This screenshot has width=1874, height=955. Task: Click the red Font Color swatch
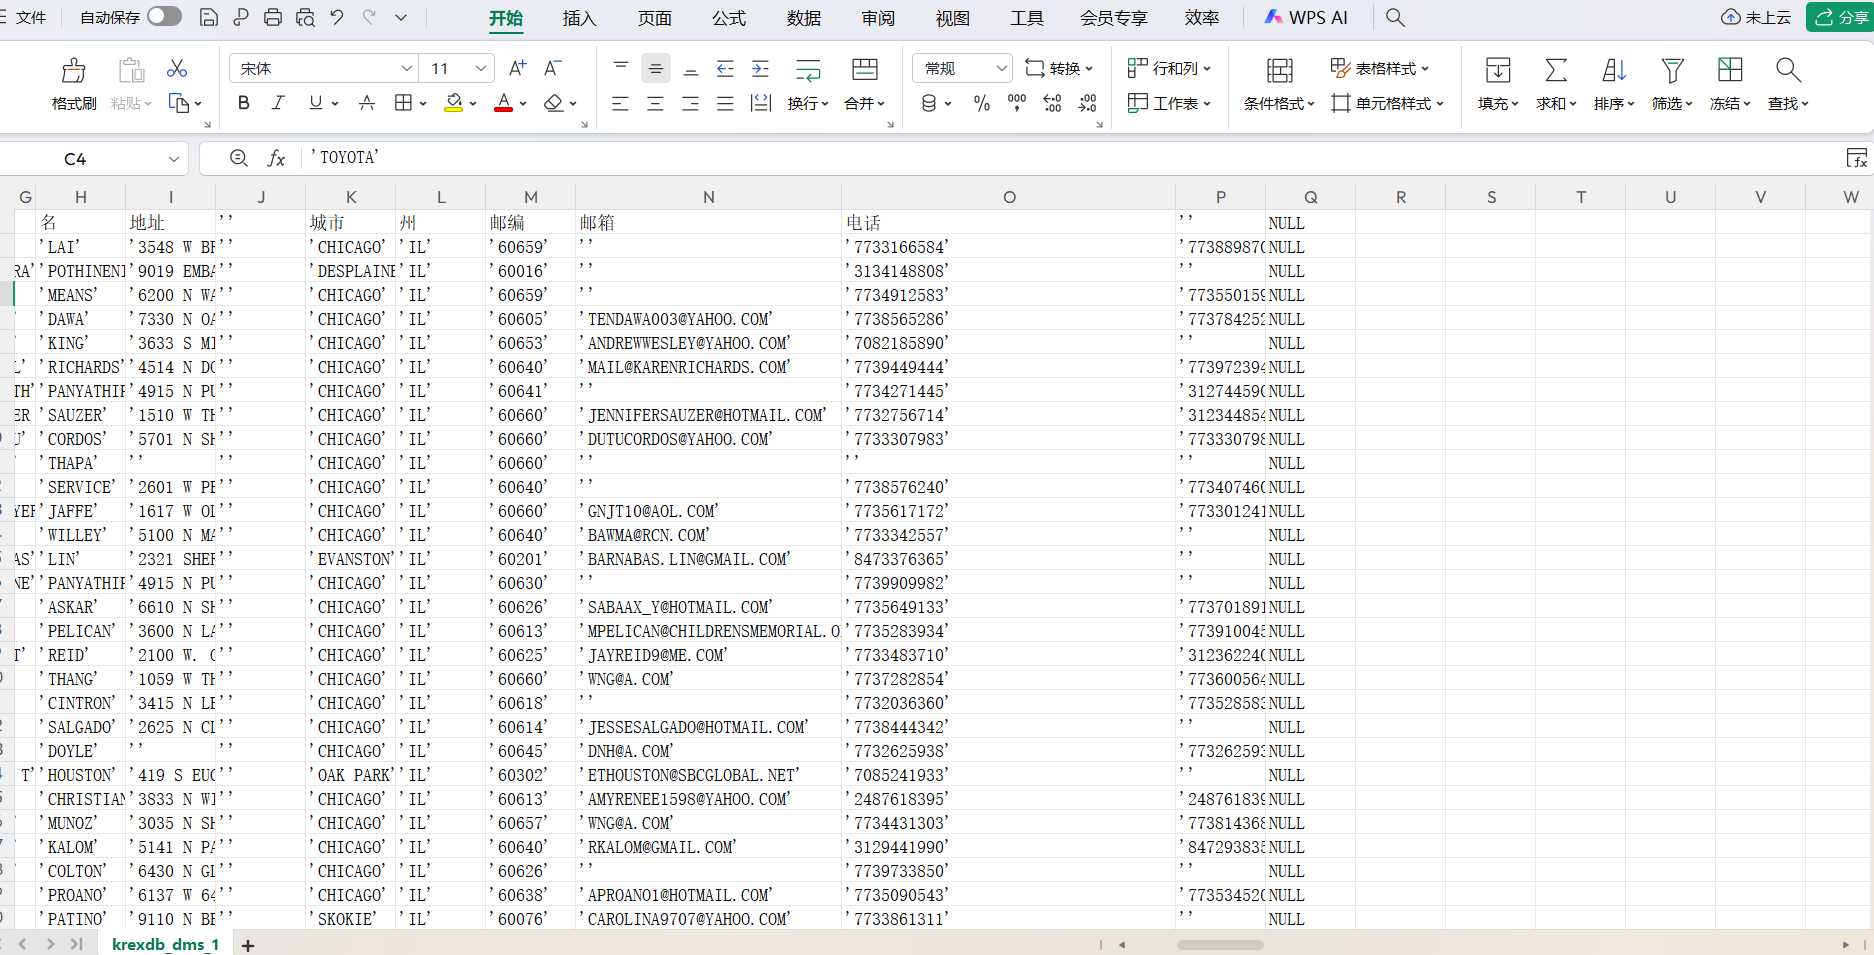pyautogui.click(x=504, y=103)
